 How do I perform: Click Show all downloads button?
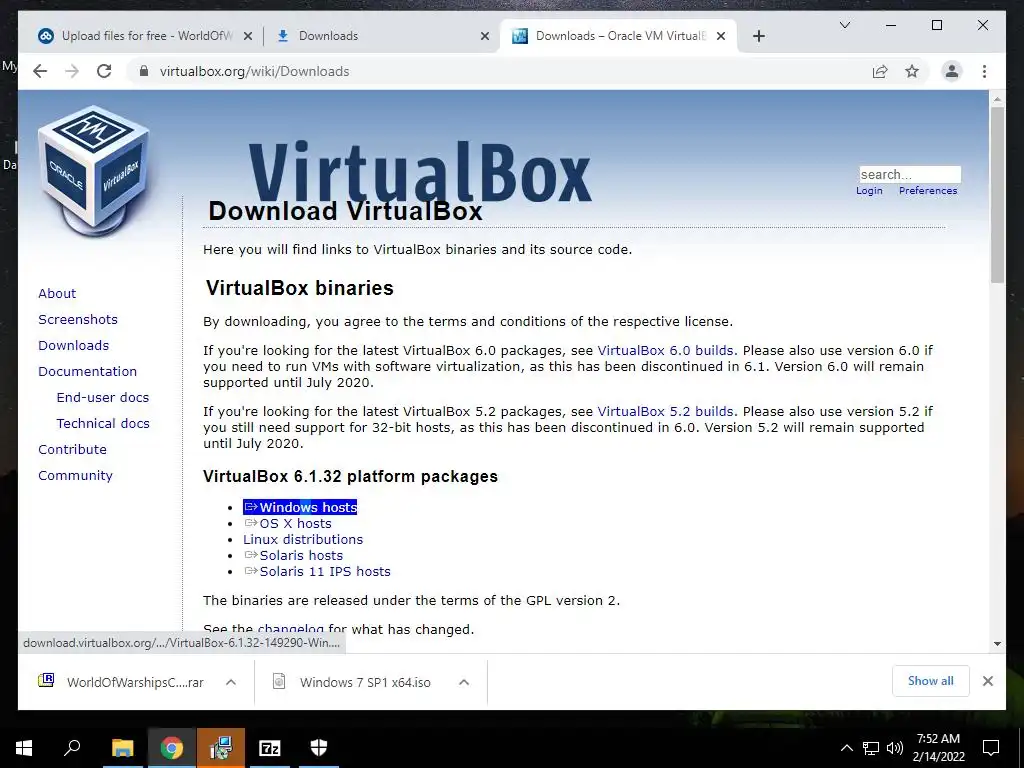[930, 681]
